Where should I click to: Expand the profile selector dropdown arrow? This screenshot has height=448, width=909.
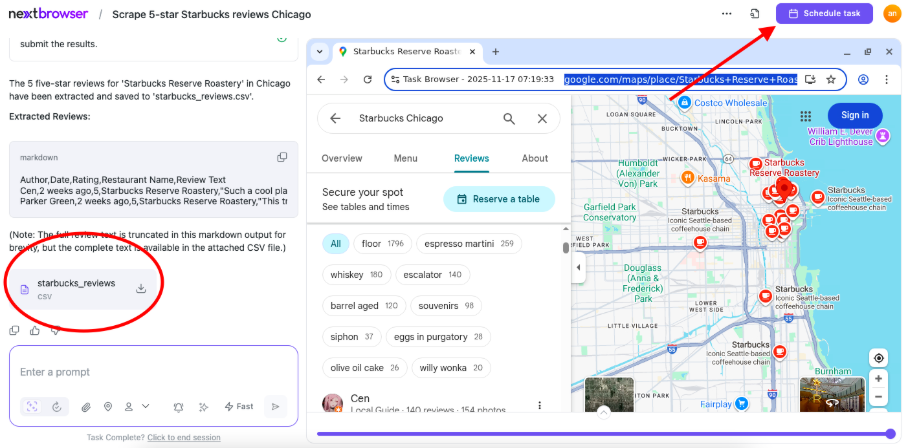146,406
